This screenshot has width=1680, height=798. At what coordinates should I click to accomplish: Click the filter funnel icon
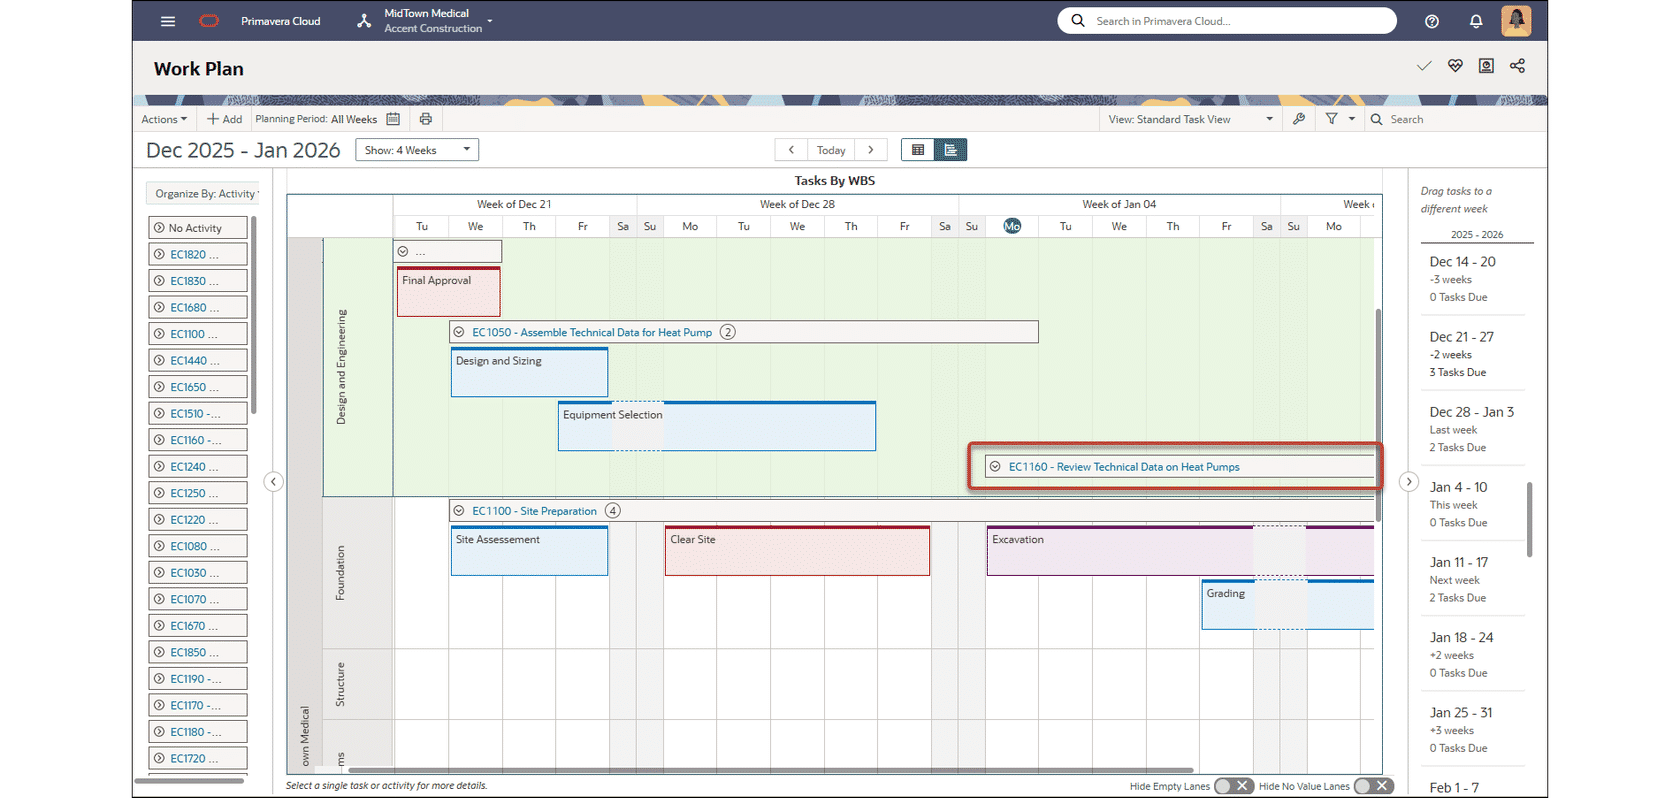pyautogui.click(x=1331, y=119)
